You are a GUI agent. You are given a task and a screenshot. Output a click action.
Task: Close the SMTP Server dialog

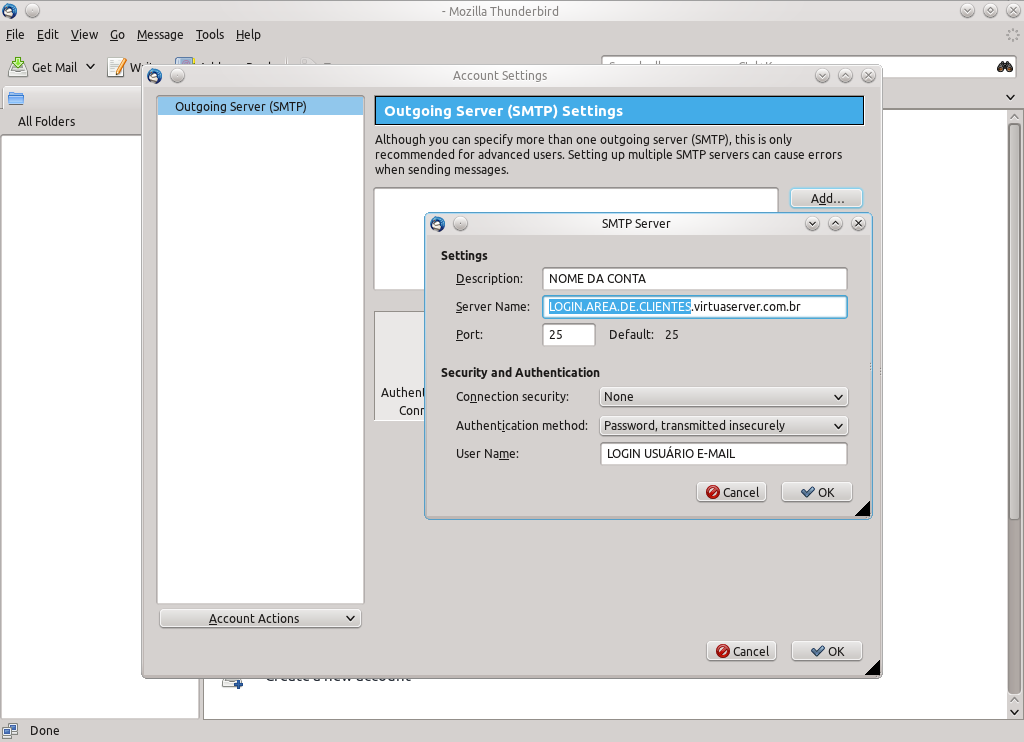coord(858,224)
